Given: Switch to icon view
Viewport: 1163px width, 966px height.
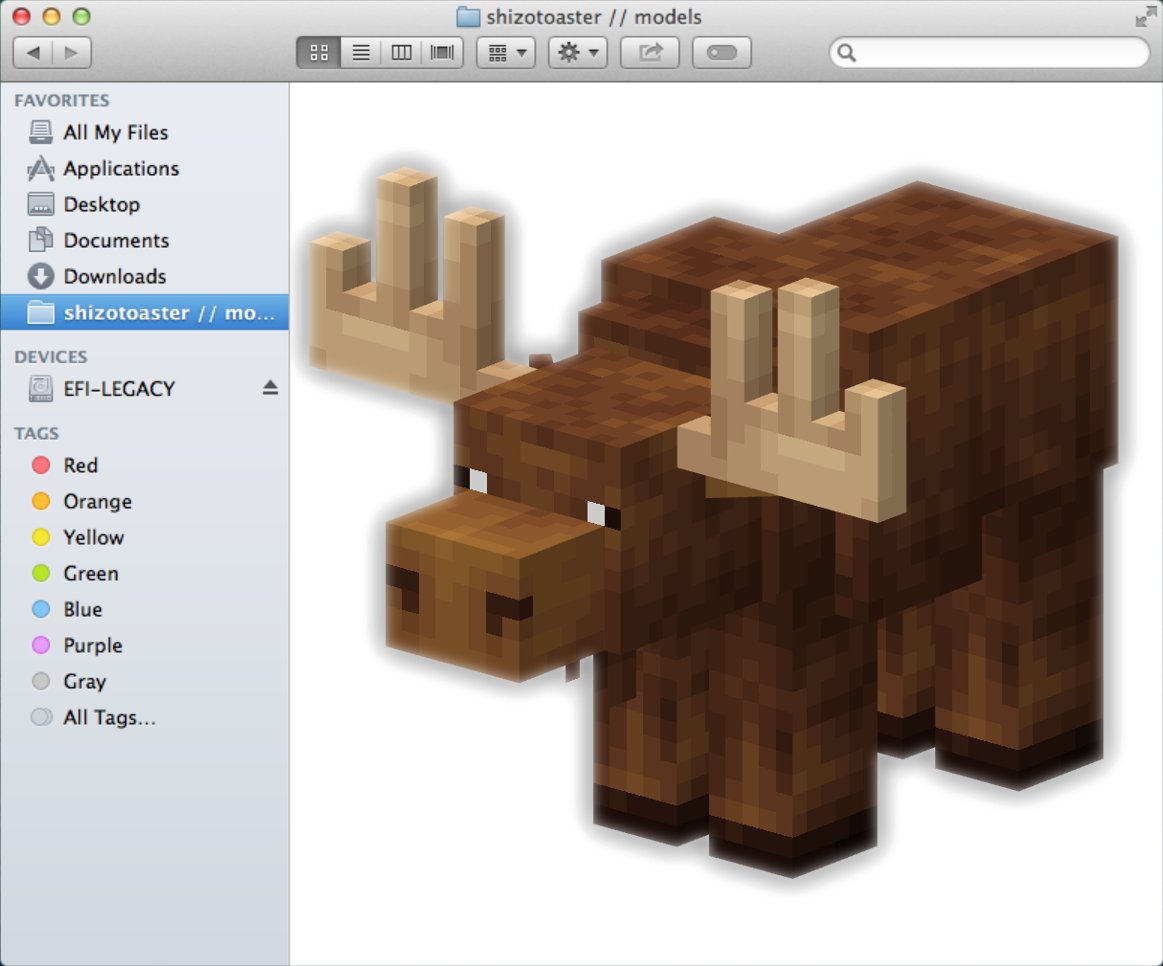Looking at the screenshot, I should [x=319, y=53].
